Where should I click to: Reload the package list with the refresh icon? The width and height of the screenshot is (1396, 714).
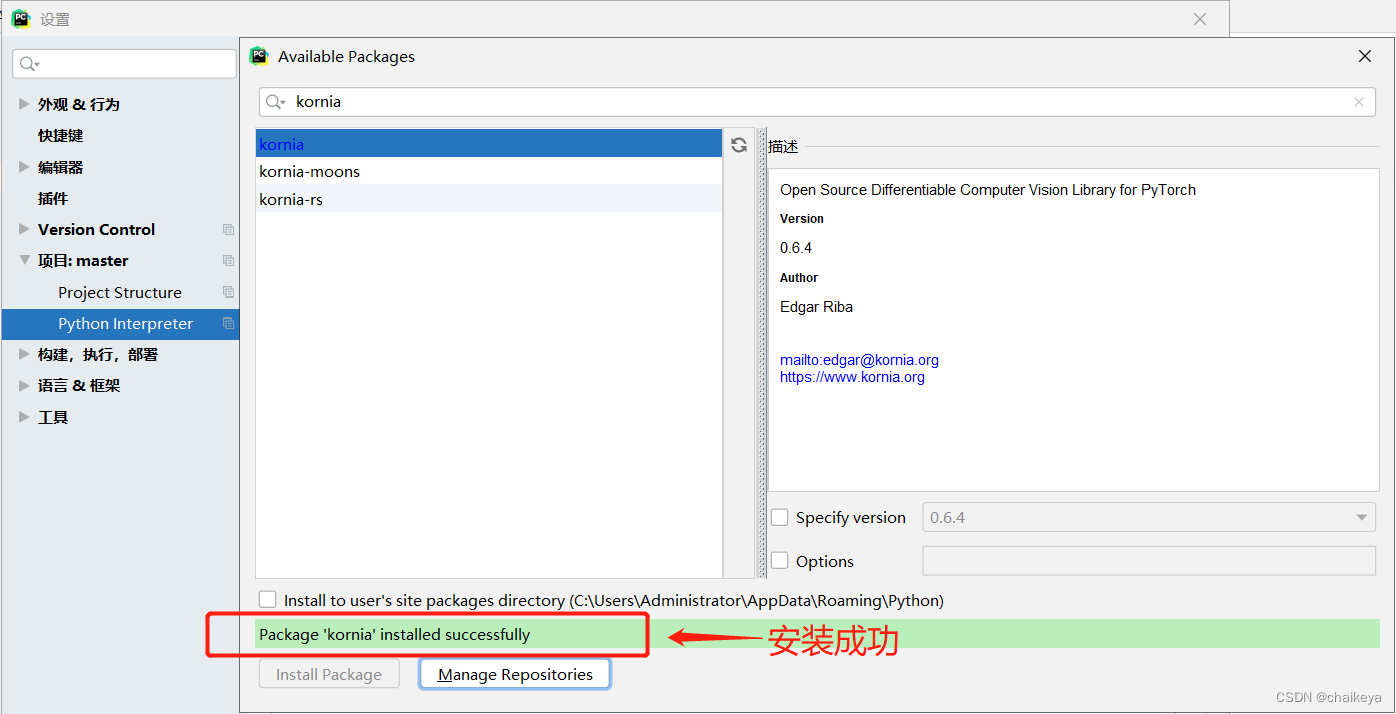739,145
